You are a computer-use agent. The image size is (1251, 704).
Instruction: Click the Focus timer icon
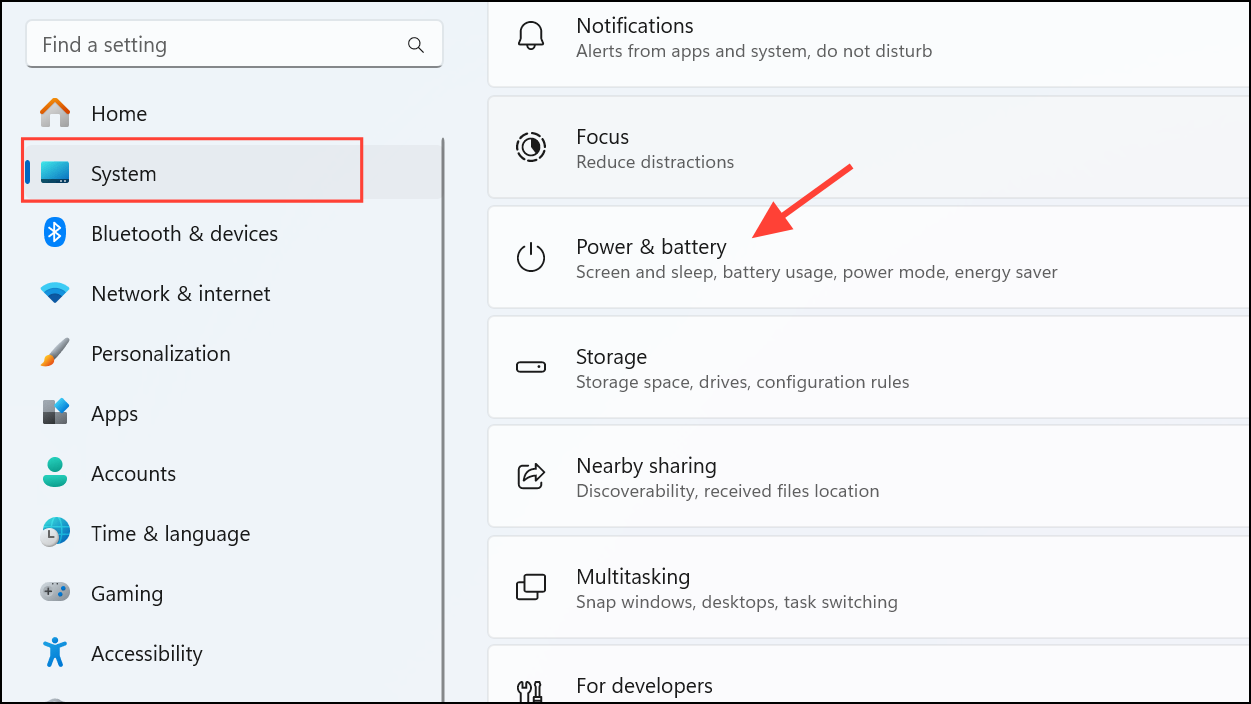[530, 148]
